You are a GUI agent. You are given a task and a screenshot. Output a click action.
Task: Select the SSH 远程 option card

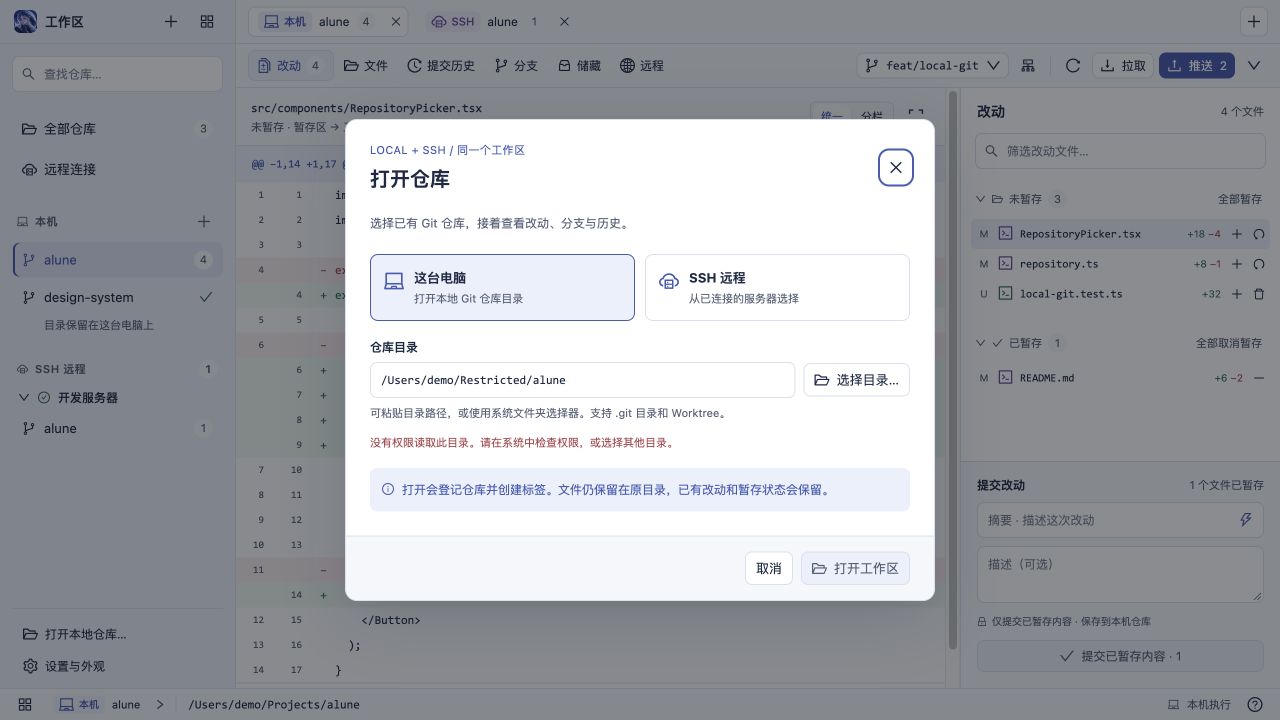[x=777, y=287]
